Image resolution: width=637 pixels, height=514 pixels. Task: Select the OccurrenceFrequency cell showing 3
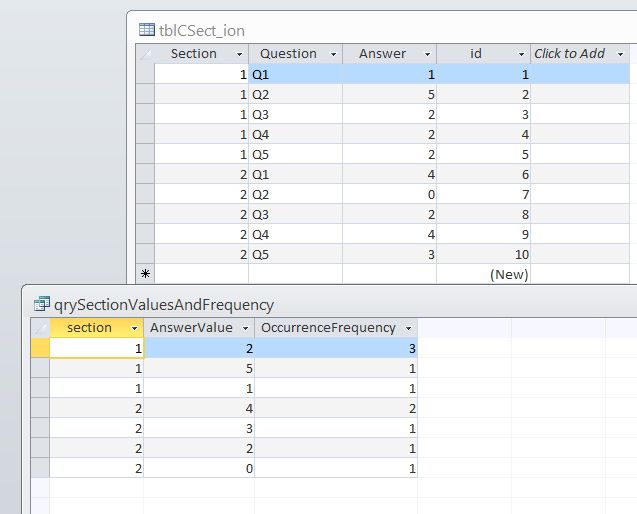coord(336,348)
